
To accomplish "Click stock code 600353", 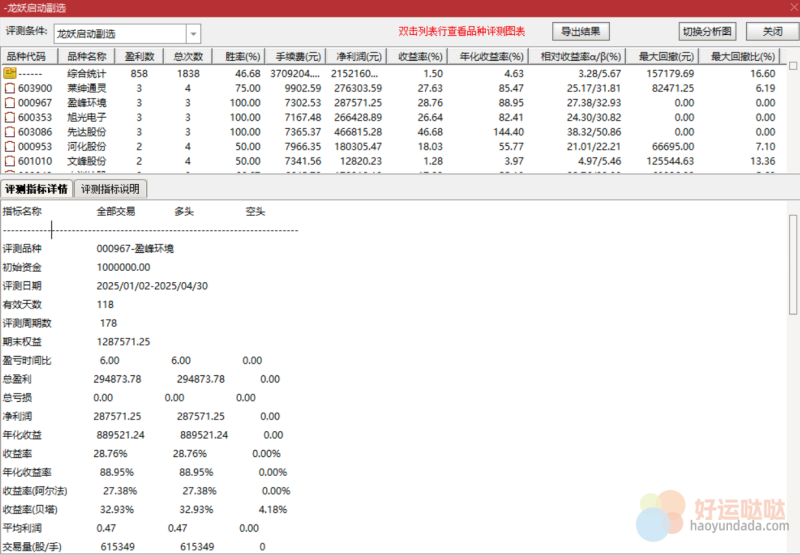I will coord(35,117).
